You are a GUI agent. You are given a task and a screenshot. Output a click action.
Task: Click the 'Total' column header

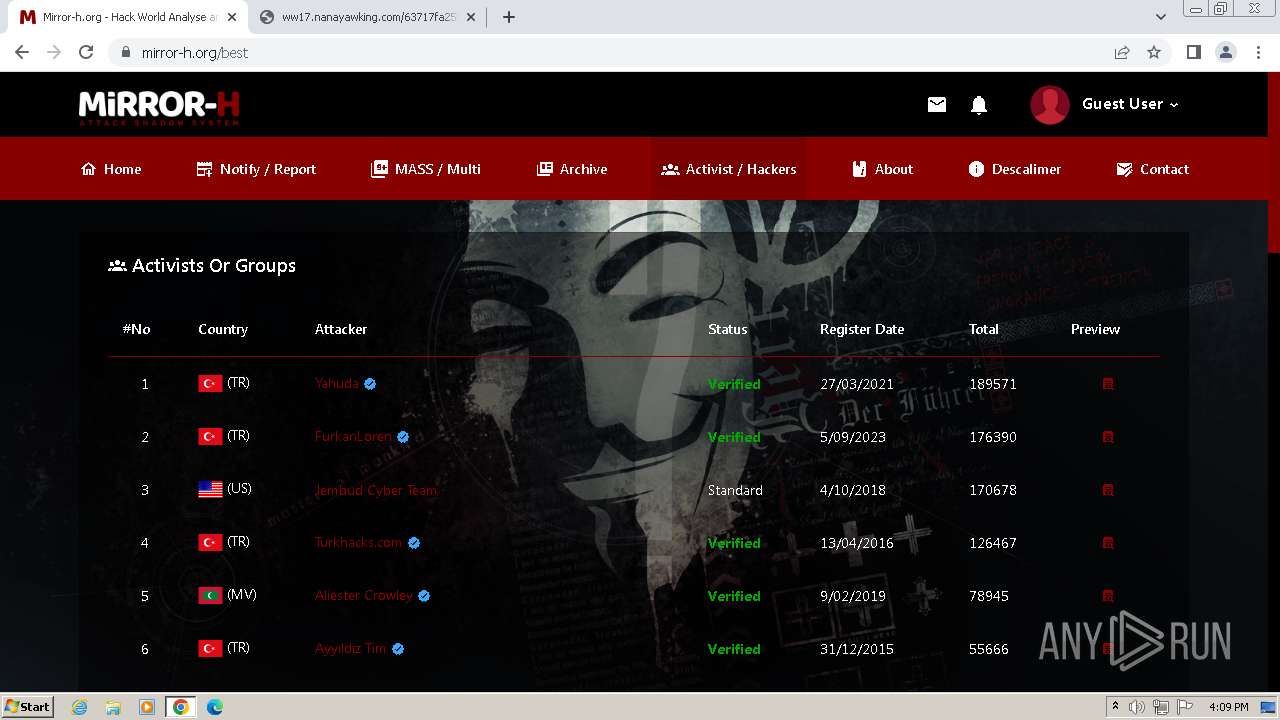[x=984, y=329]
